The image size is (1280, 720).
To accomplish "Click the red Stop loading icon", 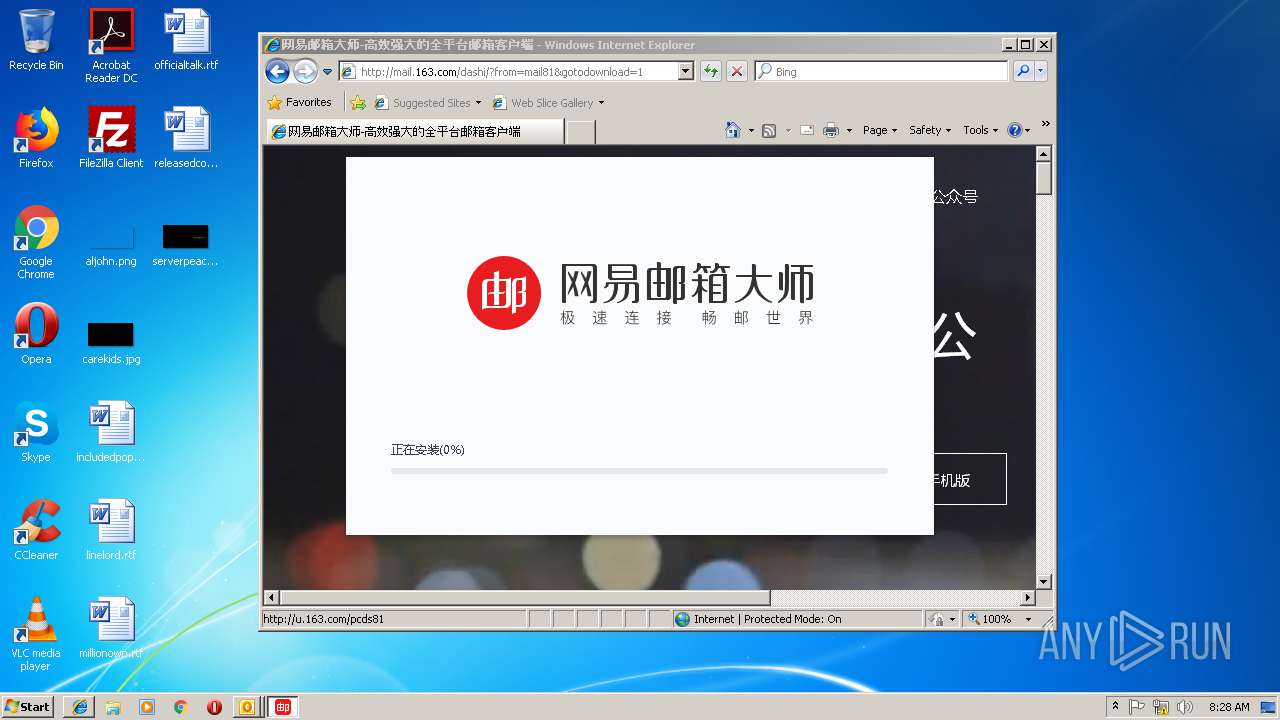I will [737, 71].
